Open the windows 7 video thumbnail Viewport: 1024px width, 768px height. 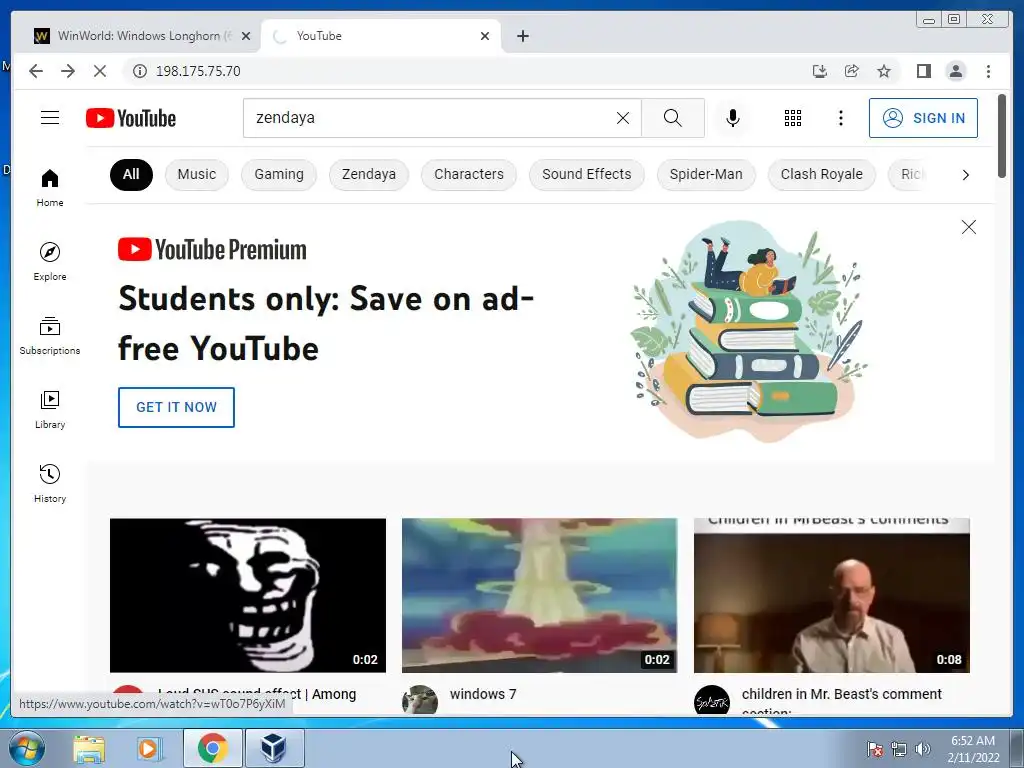539,595
